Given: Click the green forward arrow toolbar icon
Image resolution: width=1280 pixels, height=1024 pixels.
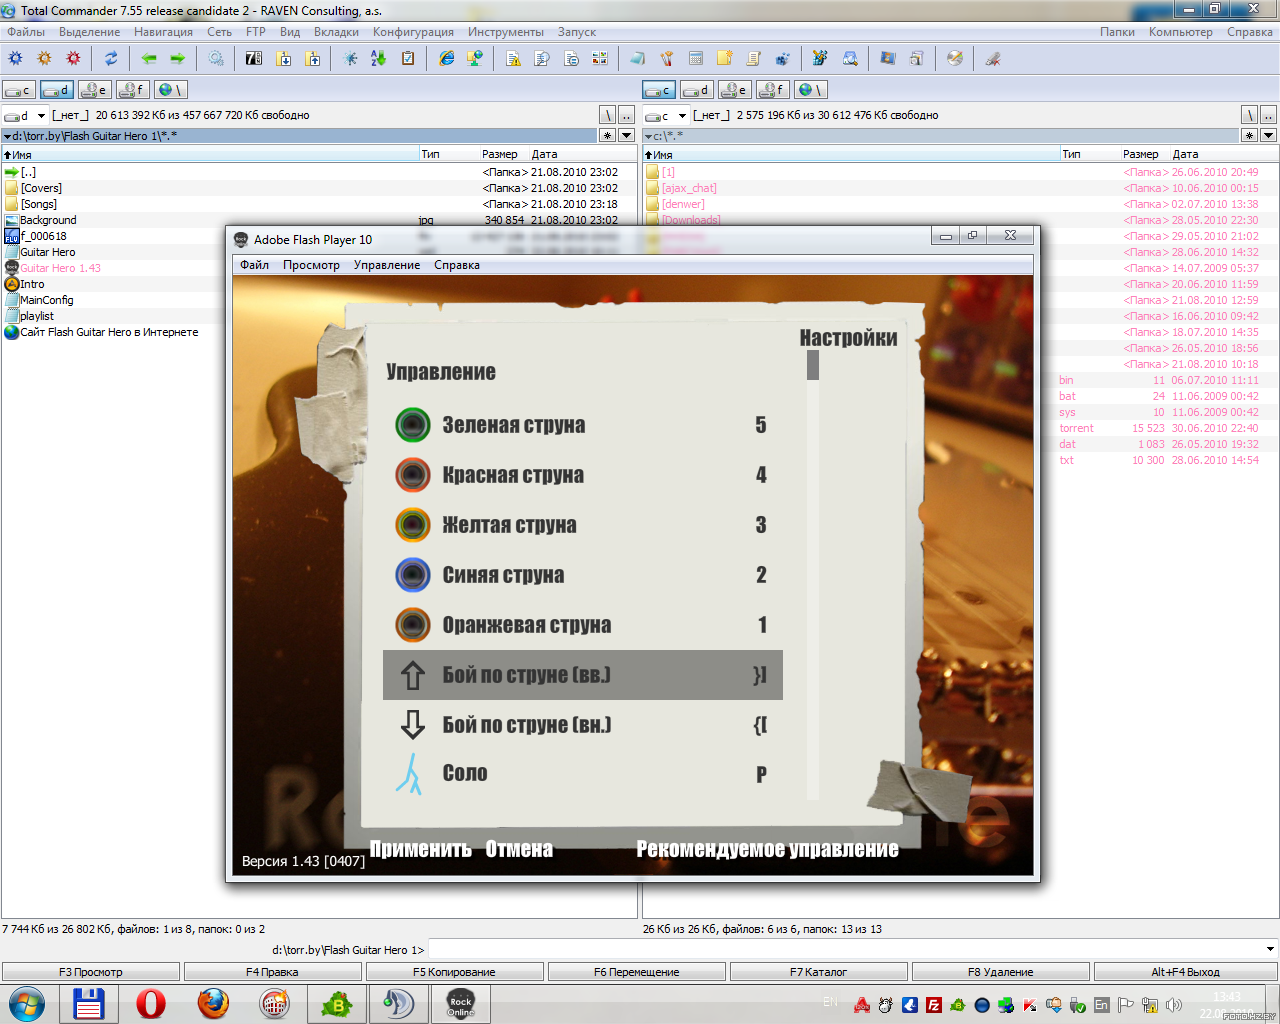Looking at the screenshot, I should point(177,59).
